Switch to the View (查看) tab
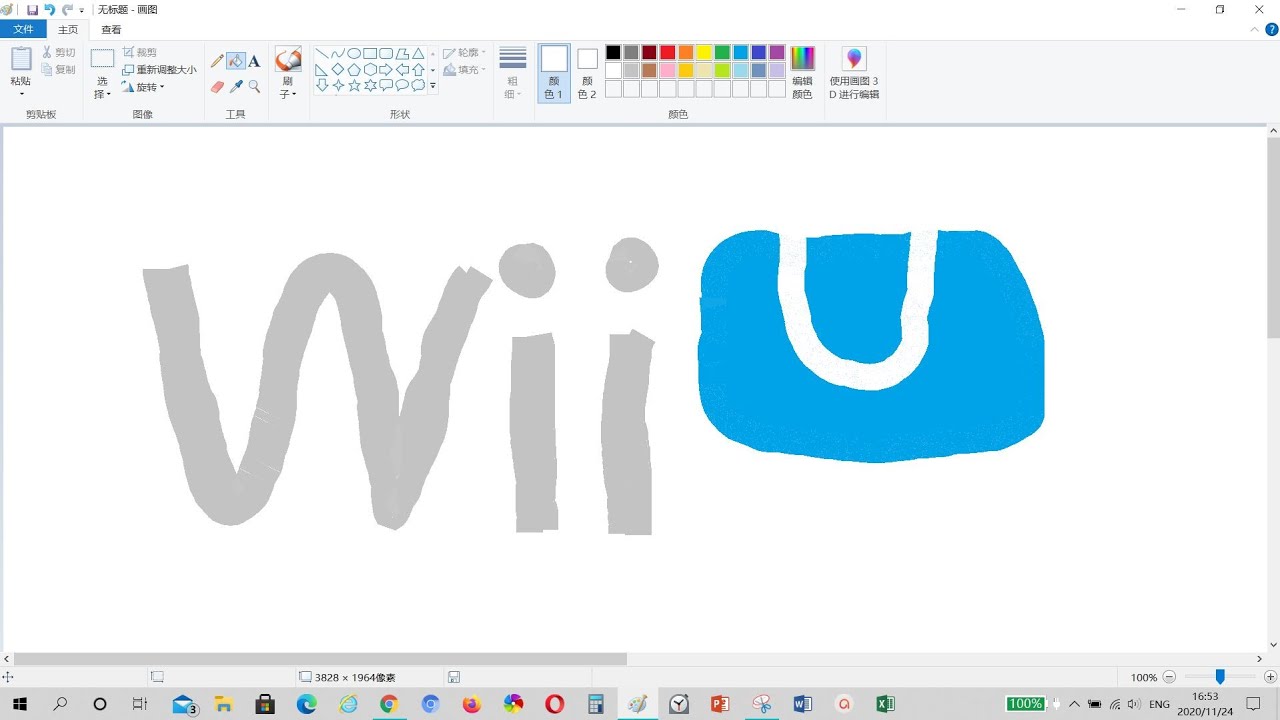 (111, 30)
